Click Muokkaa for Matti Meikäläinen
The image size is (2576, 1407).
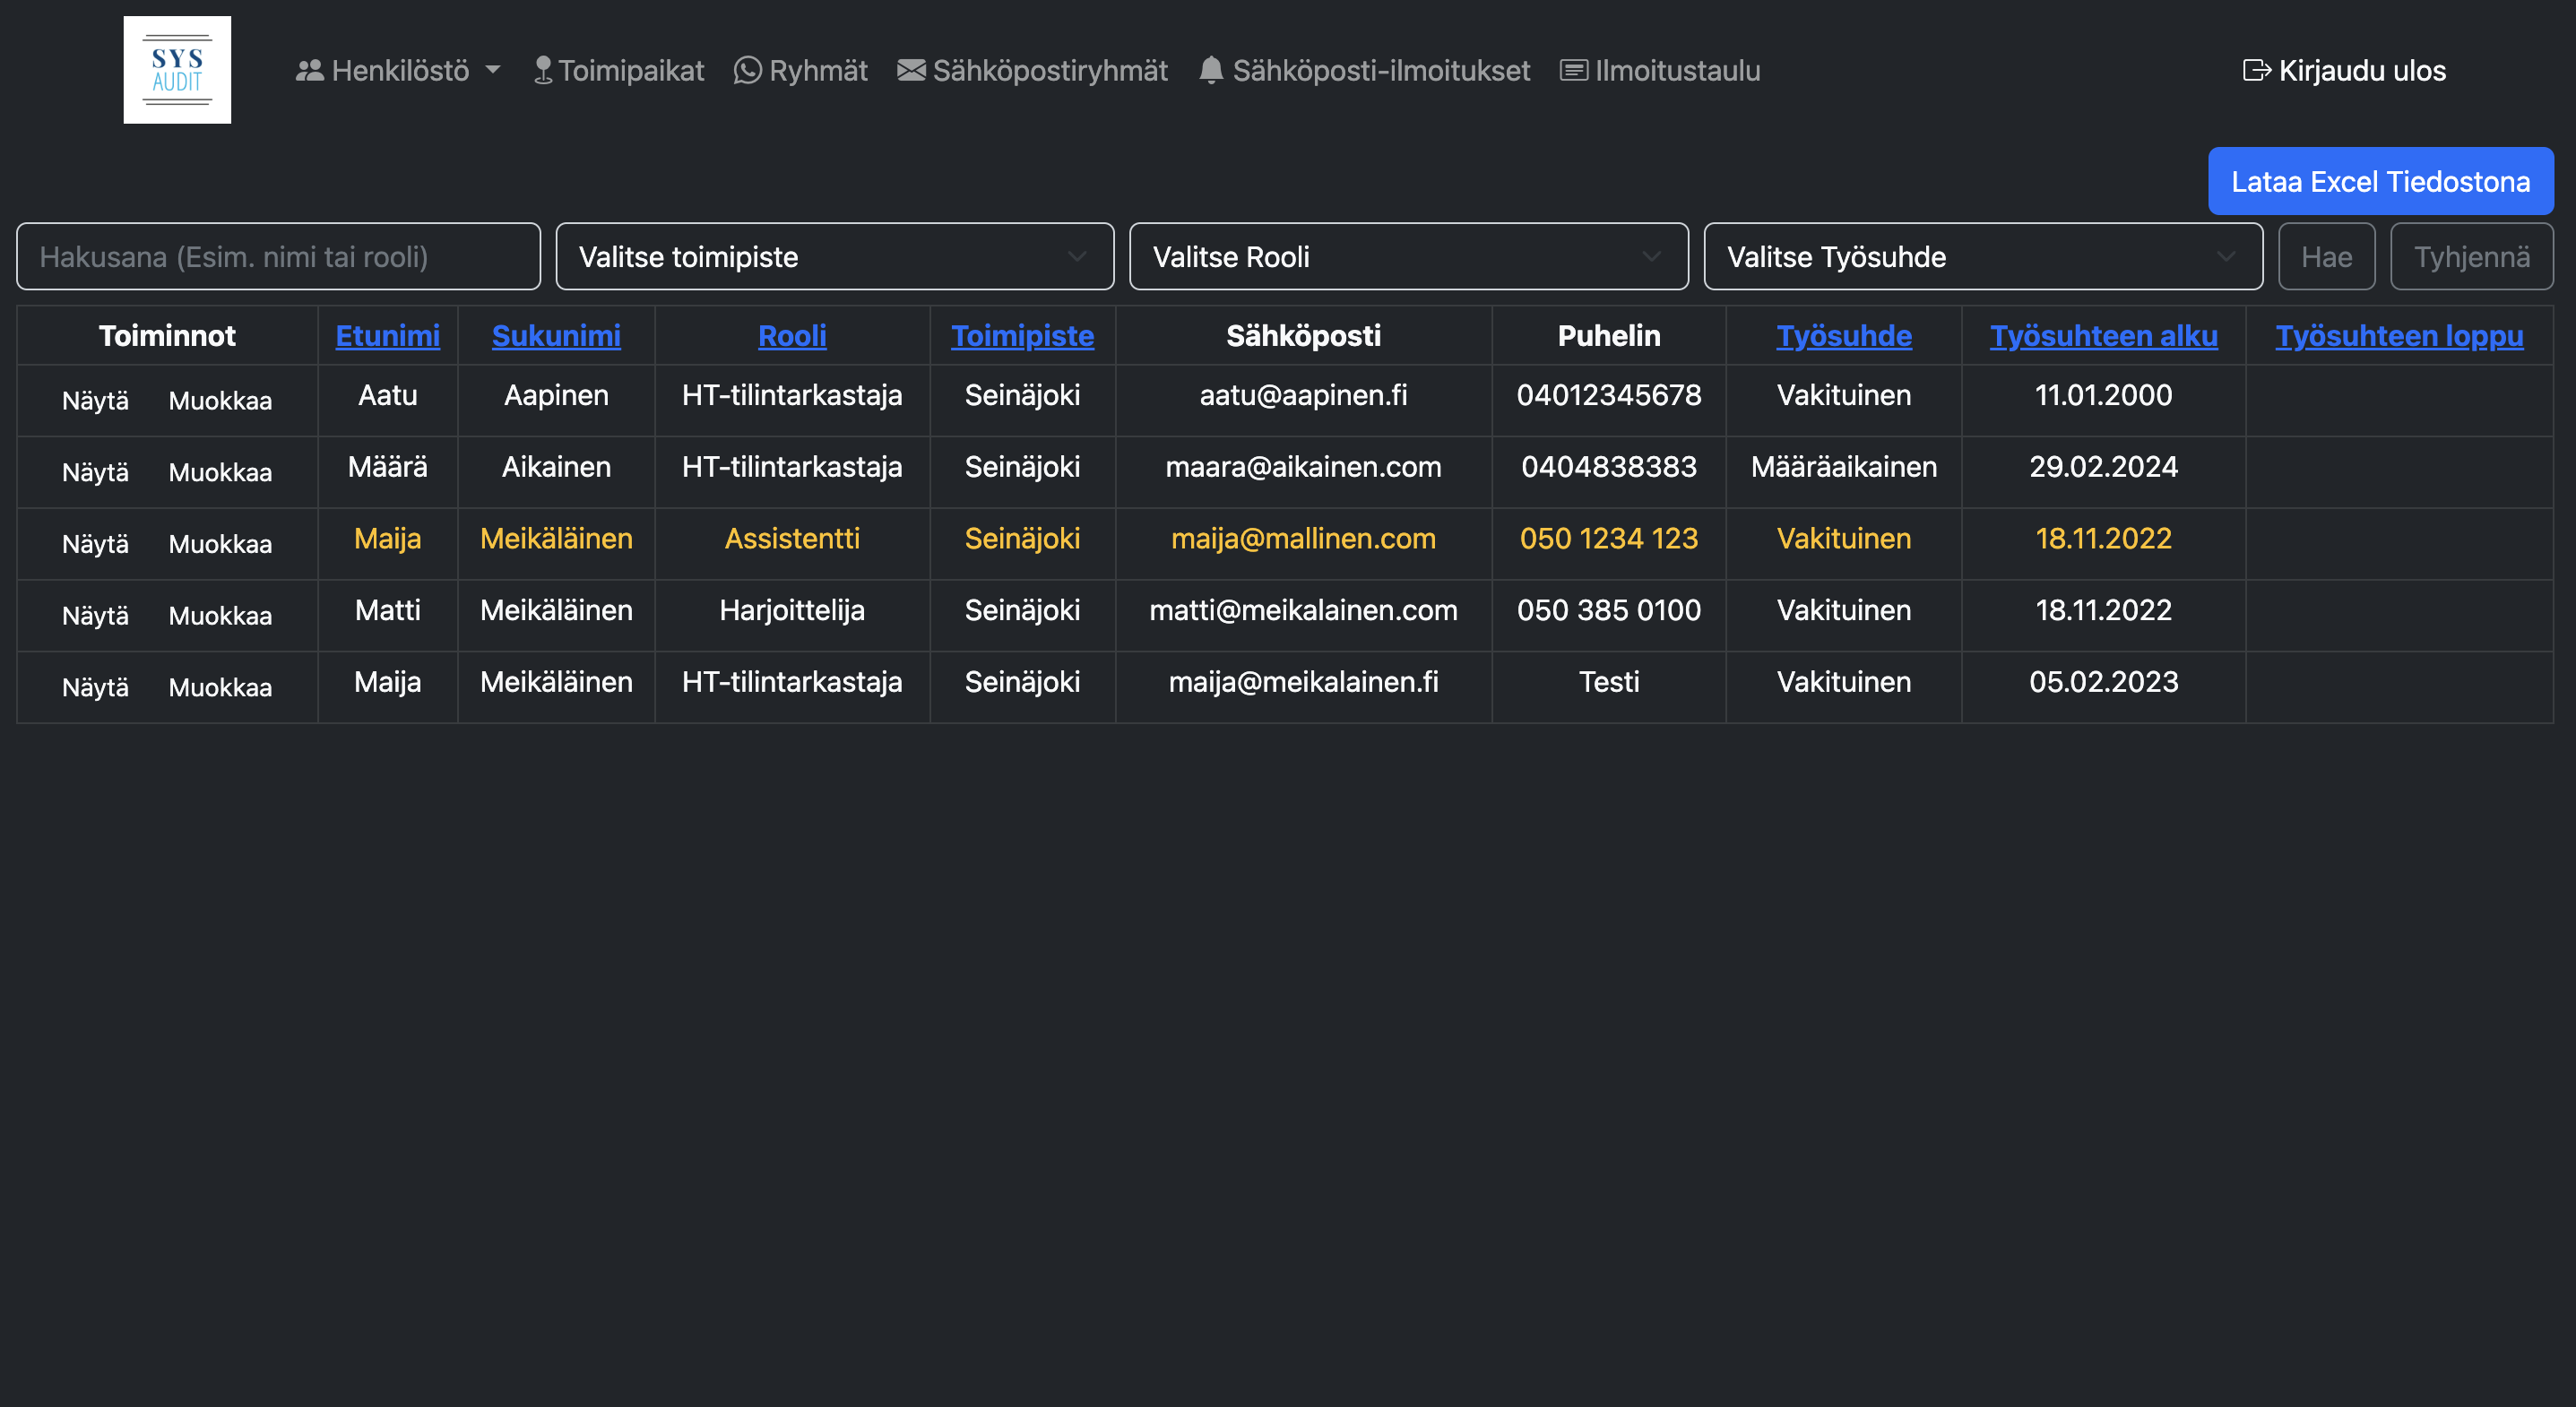click(x=220, y=616)
